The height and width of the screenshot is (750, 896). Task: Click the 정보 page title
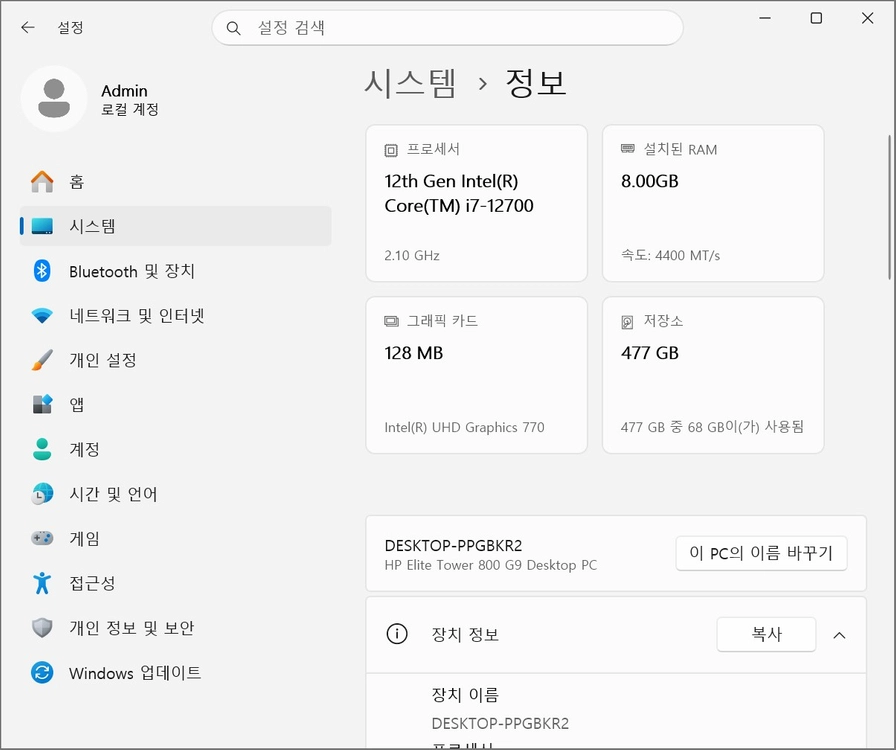pos(536,83)
